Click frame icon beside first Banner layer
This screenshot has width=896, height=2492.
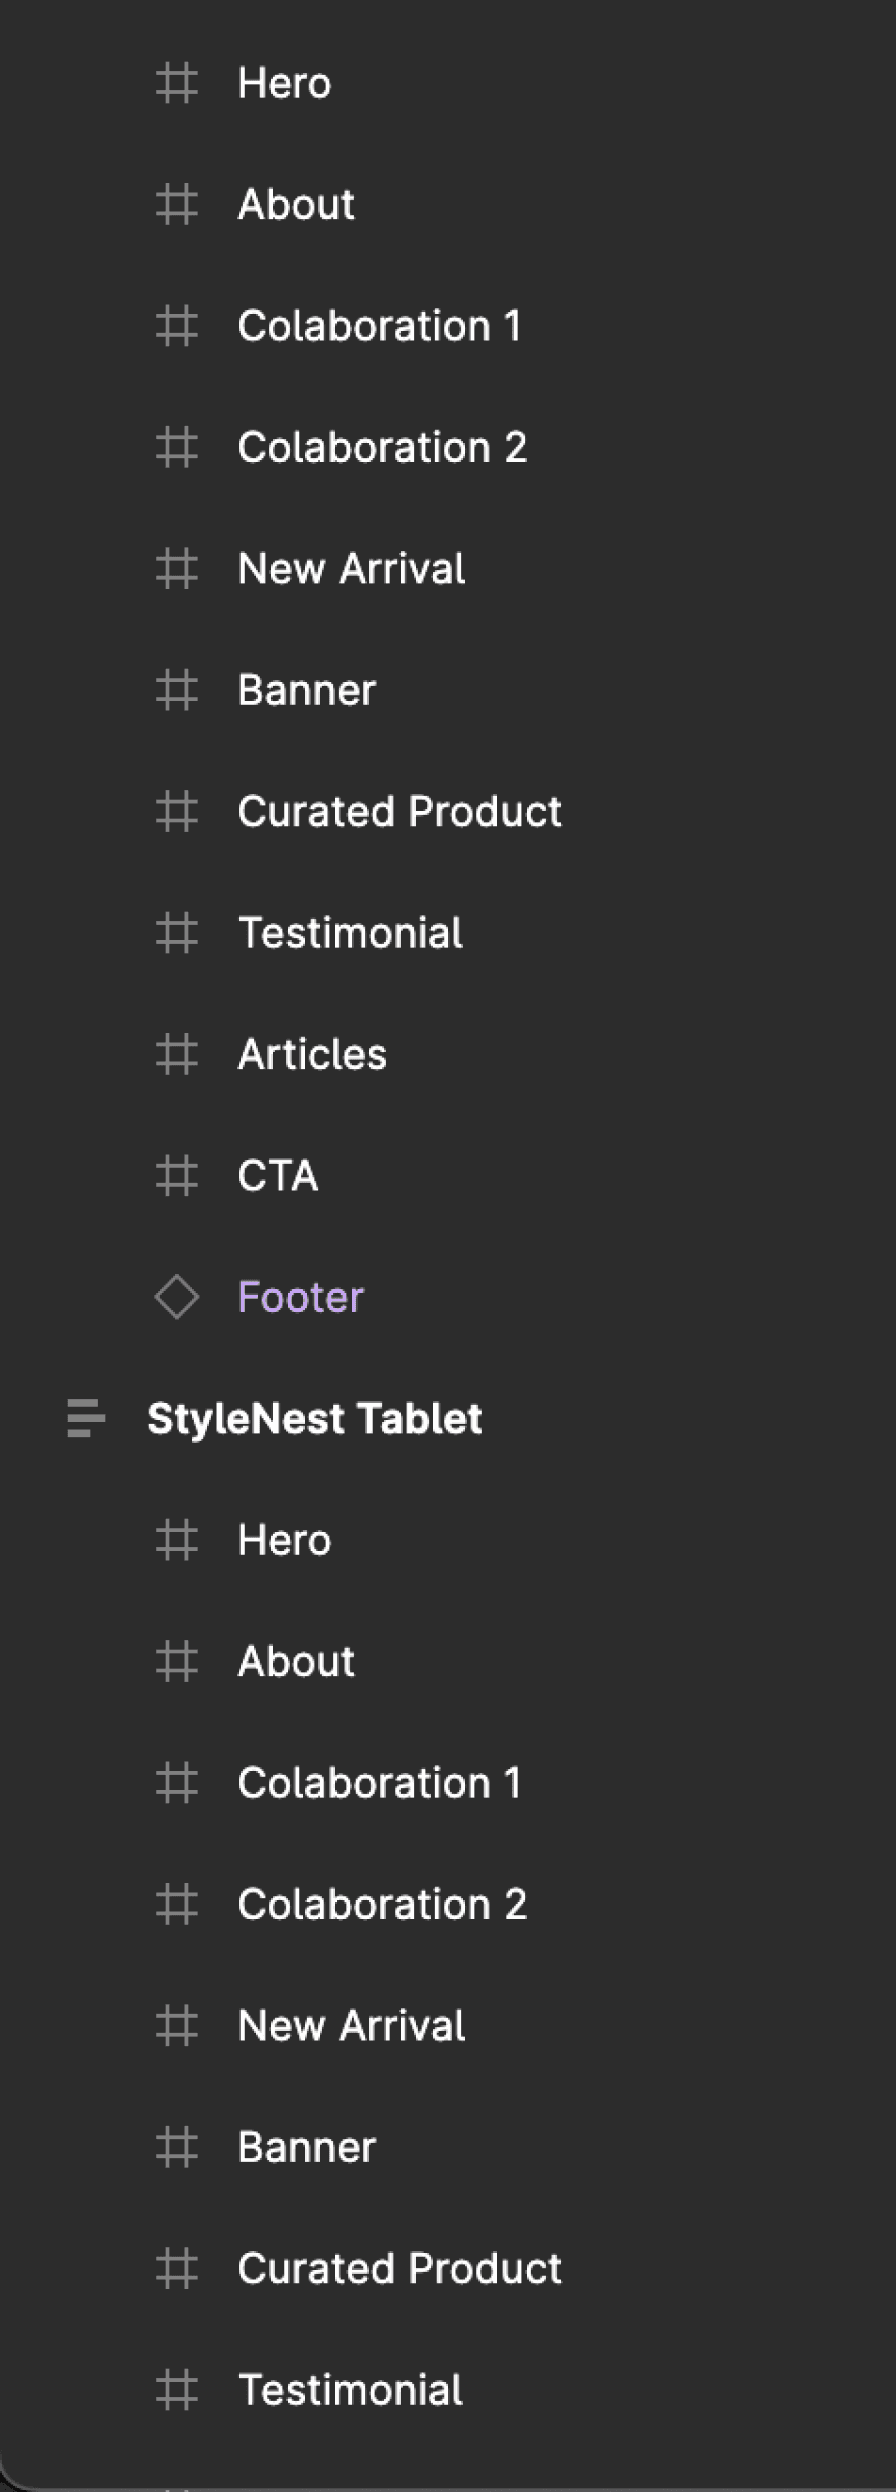pyautogui.click(x=177, y=690)
